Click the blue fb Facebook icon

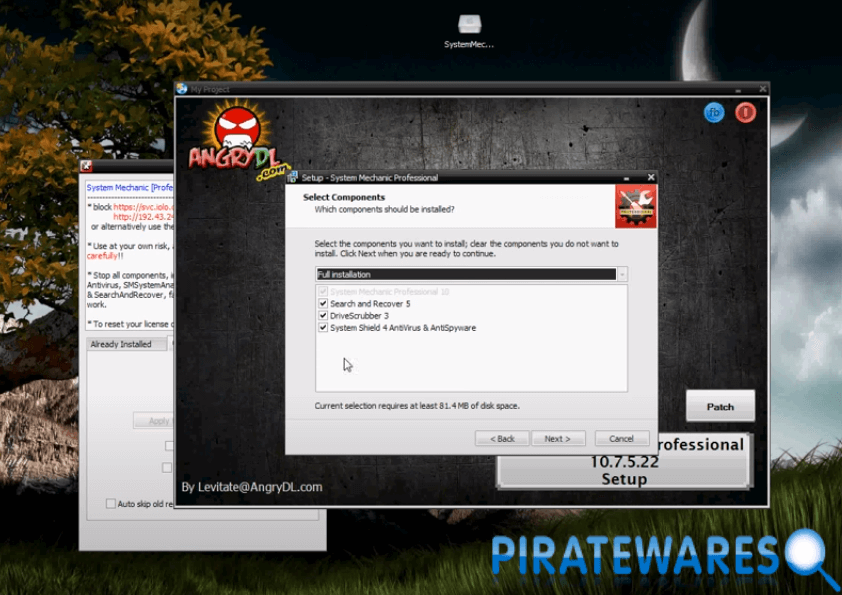click(x=714, y=113)
